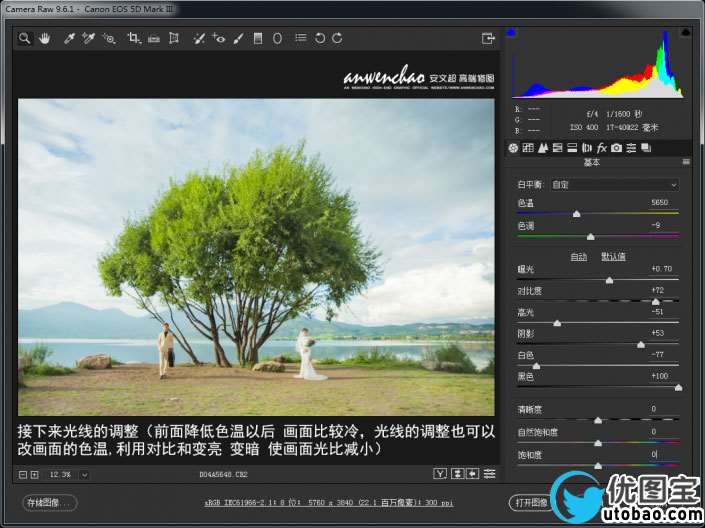Open the Lens Corrections panel tab
The width and height of the screenshot is (705, 528).
click(x=587, y=148)
